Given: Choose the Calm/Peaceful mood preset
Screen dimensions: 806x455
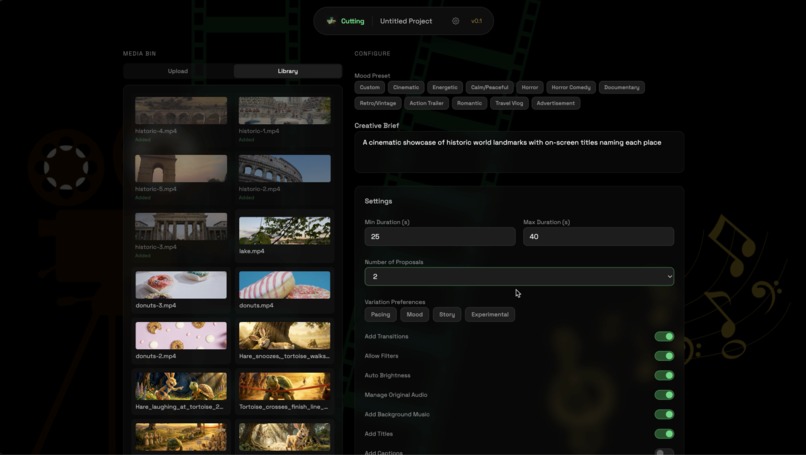Looking at the screenshot, I should coord(489,87).
